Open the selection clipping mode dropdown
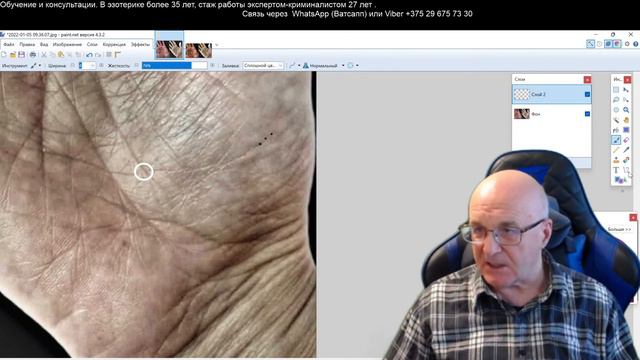Screen dimensions: 640x360 (x=353, y=65)
